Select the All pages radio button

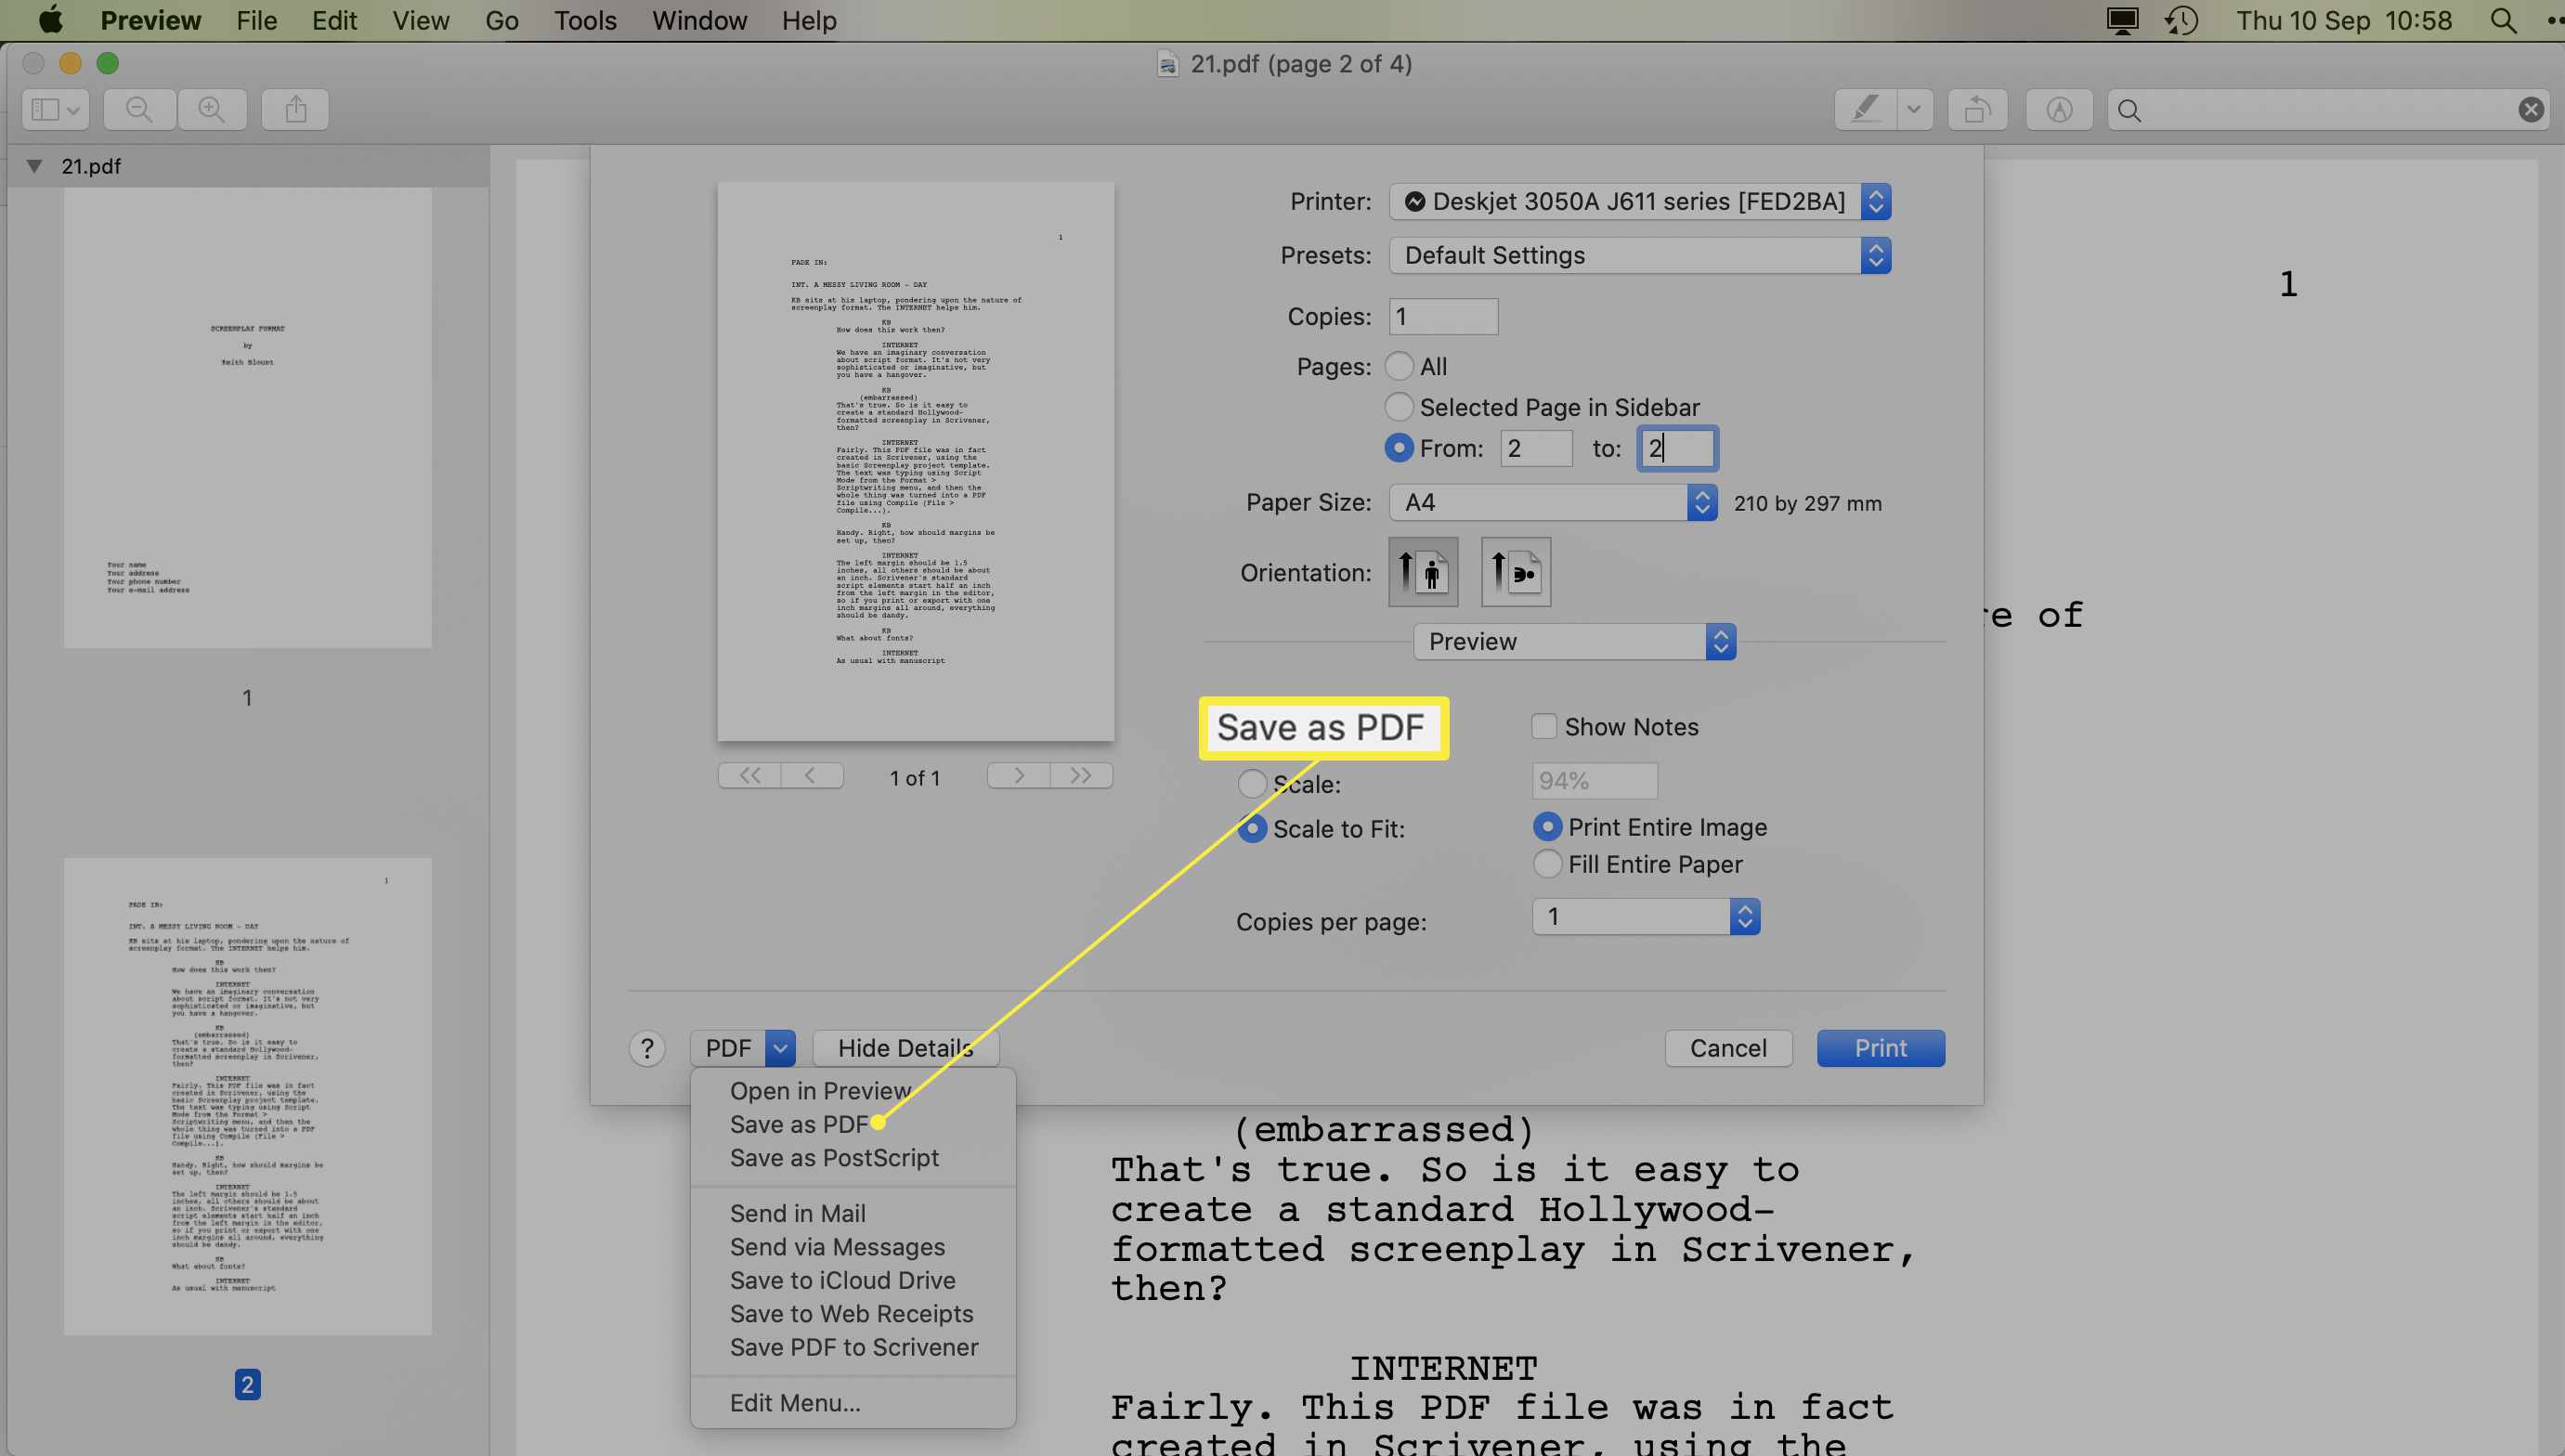(1399, 366)
